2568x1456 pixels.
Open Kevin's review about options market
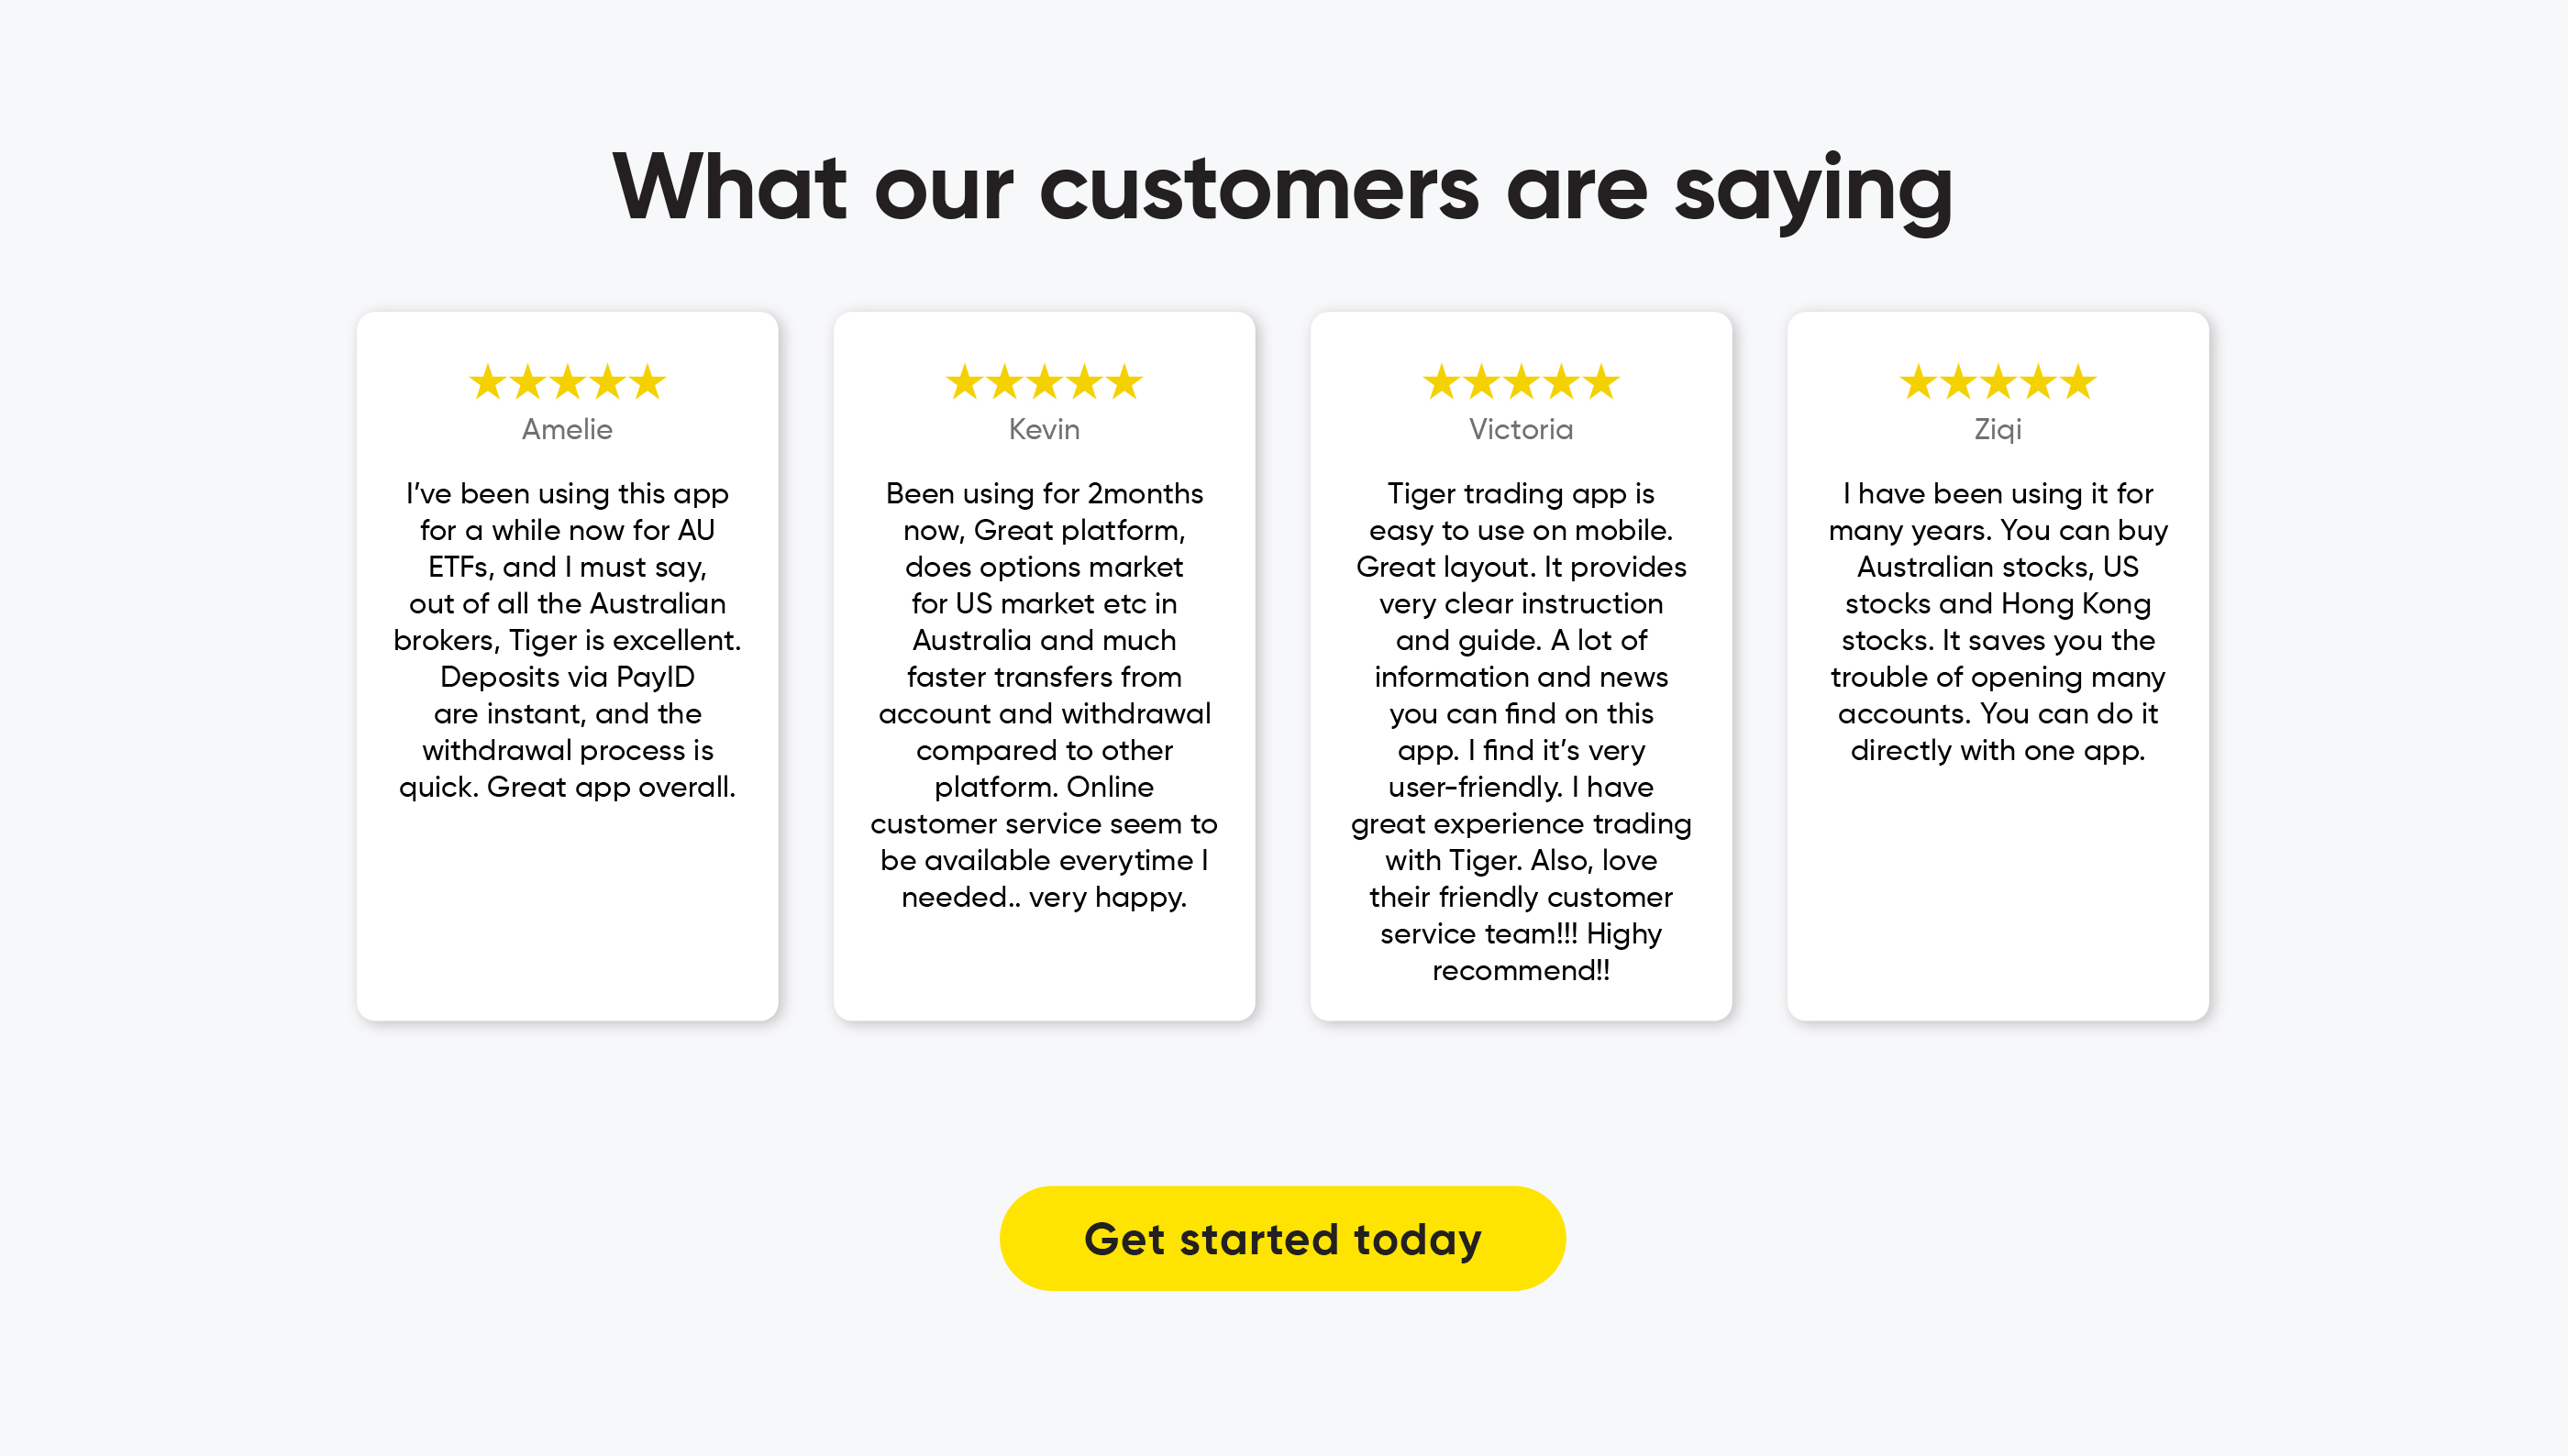point(1044,695)
